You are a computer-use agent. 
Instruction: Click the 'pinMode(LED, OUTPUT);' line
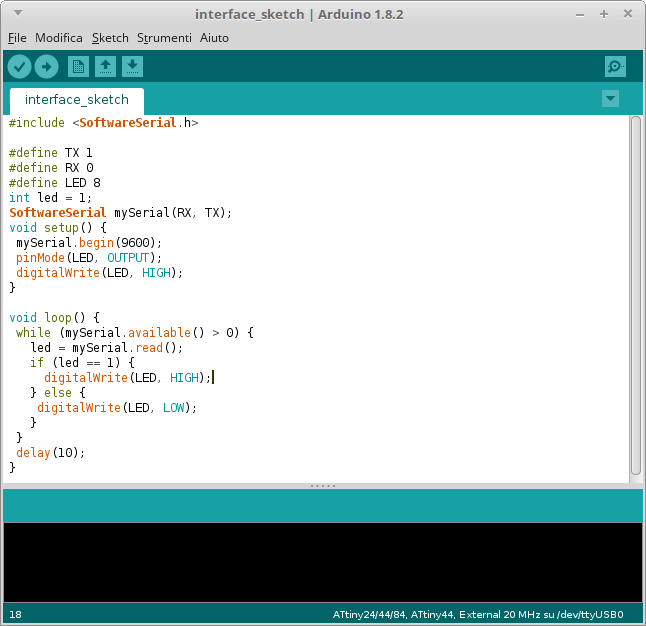click(89, 258)
